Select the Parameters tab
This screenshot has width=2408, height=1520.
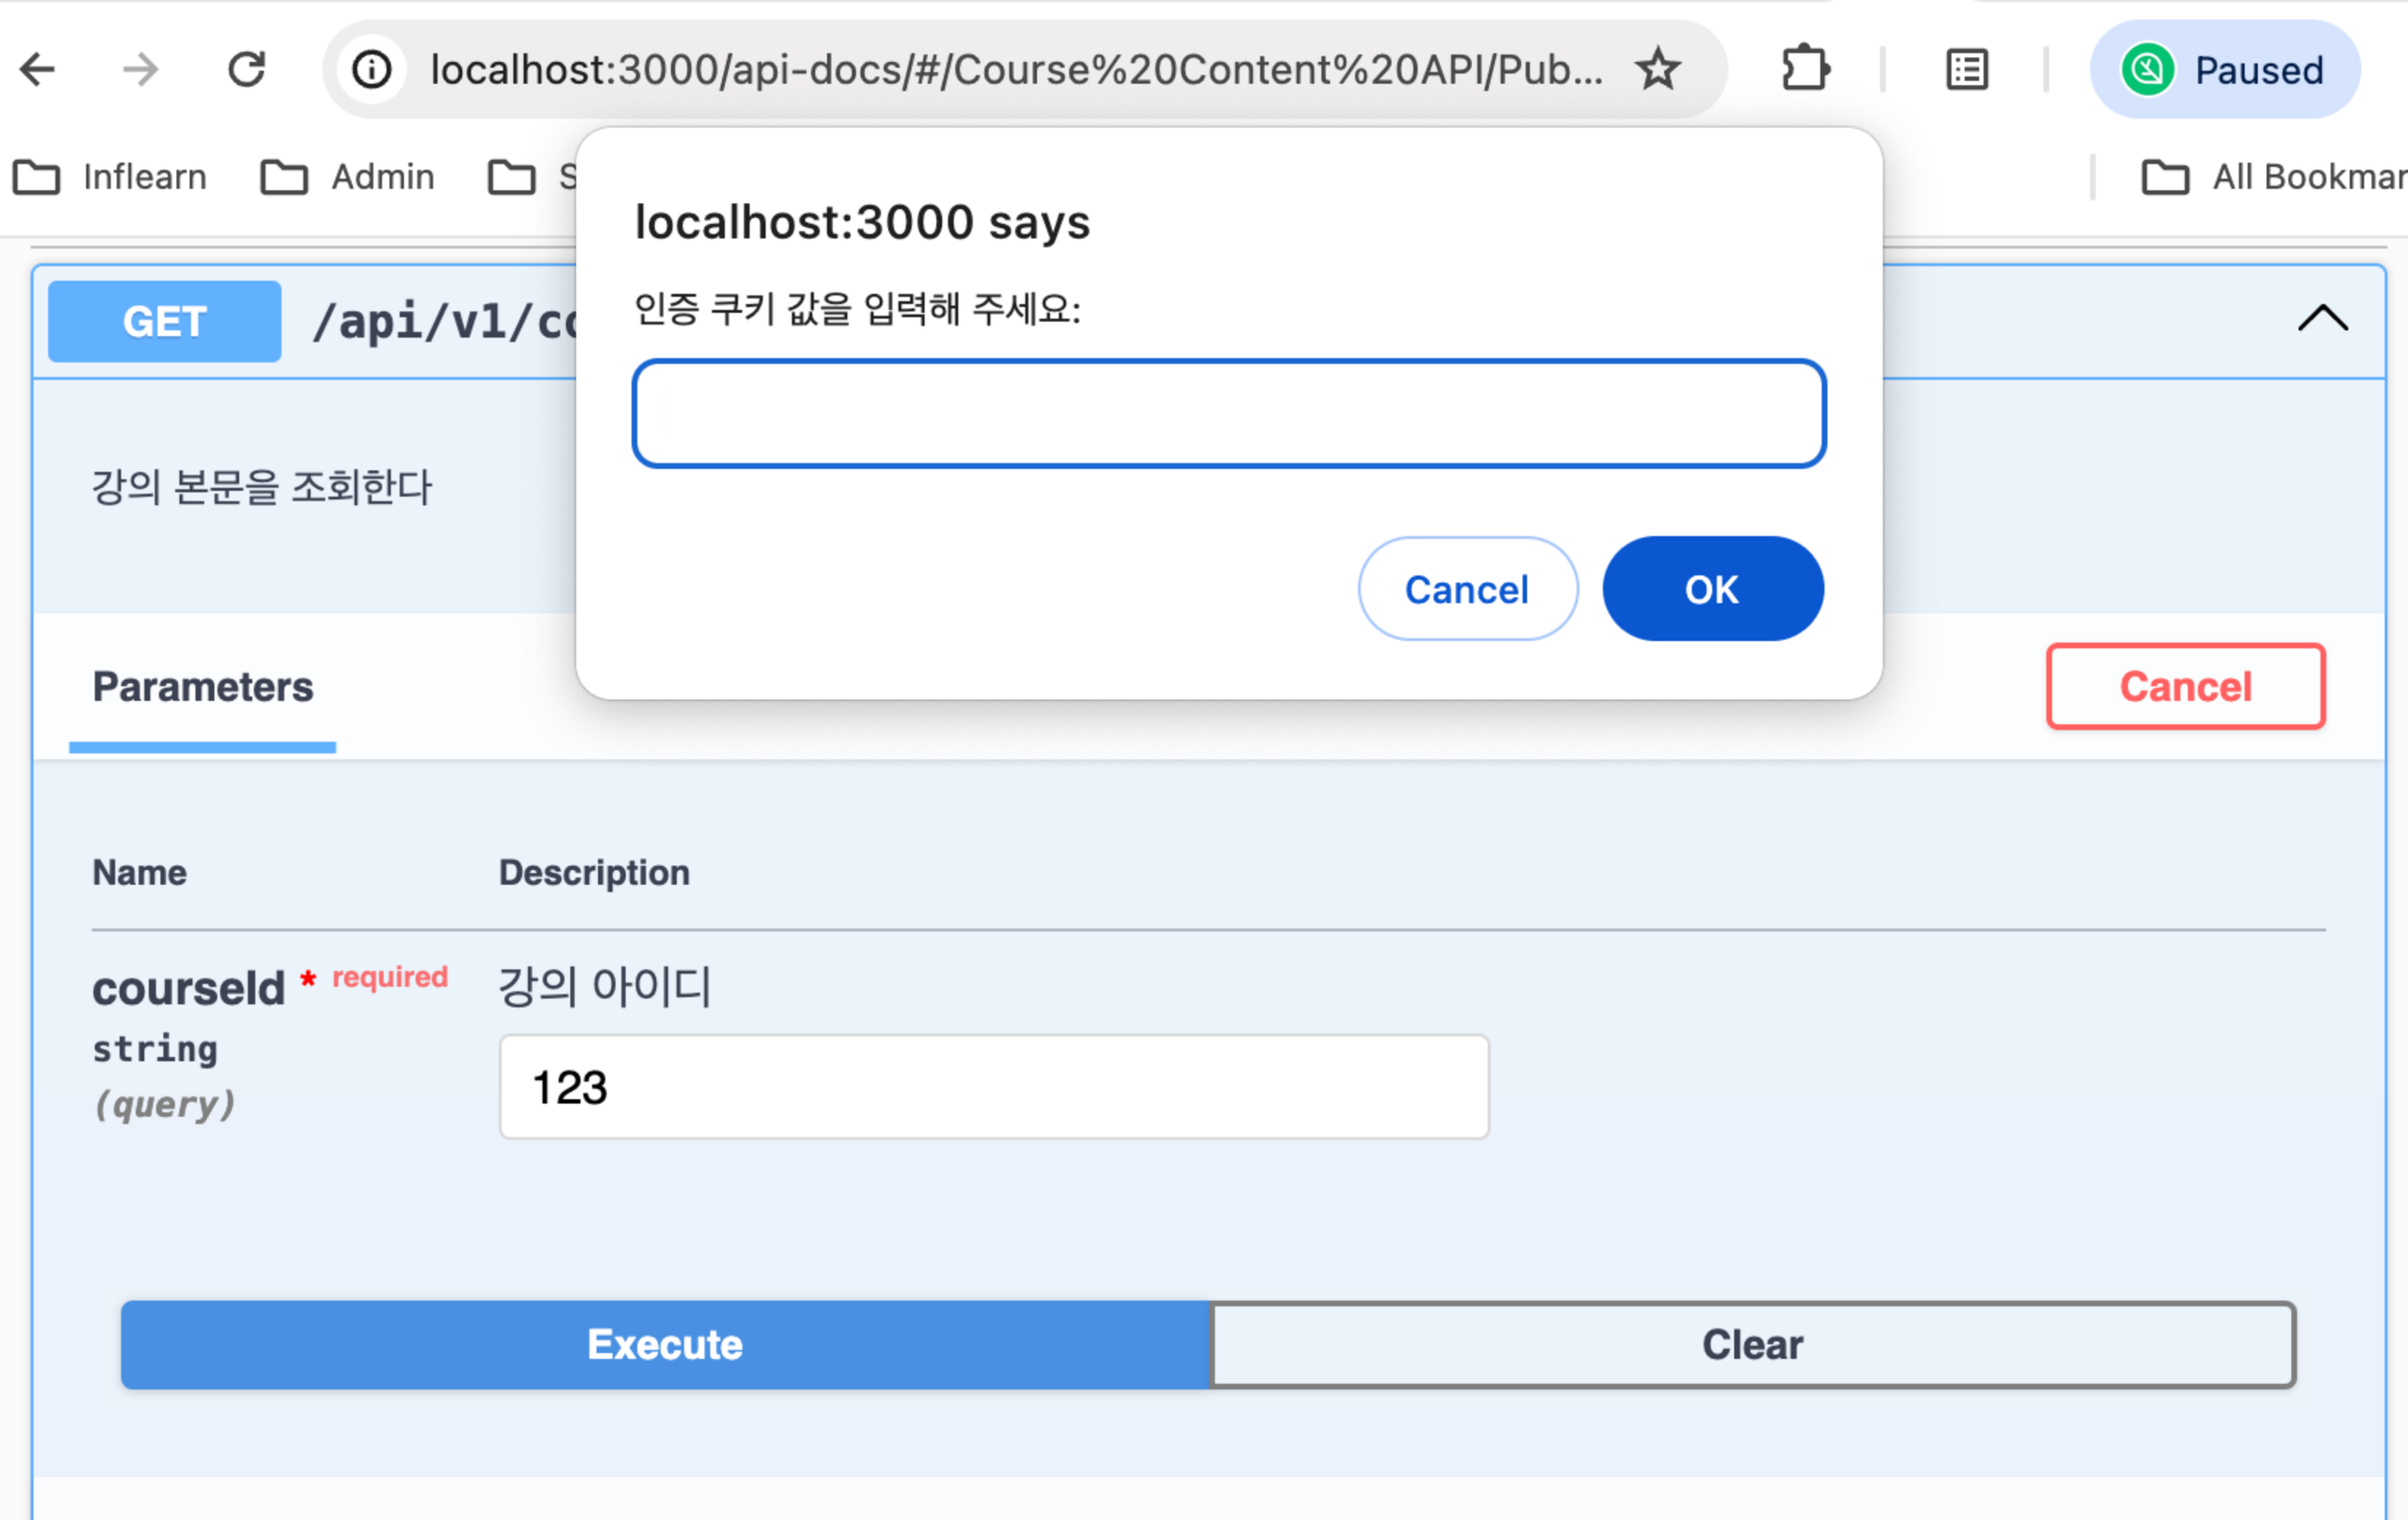[x=203, y=687]
